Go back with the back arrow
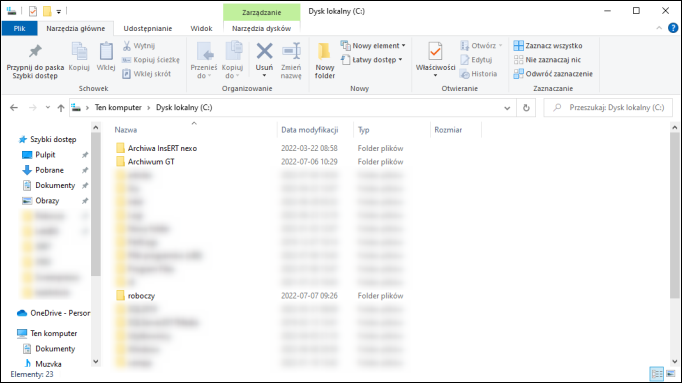This screenshot has height=383, width=682. (14, 107)
